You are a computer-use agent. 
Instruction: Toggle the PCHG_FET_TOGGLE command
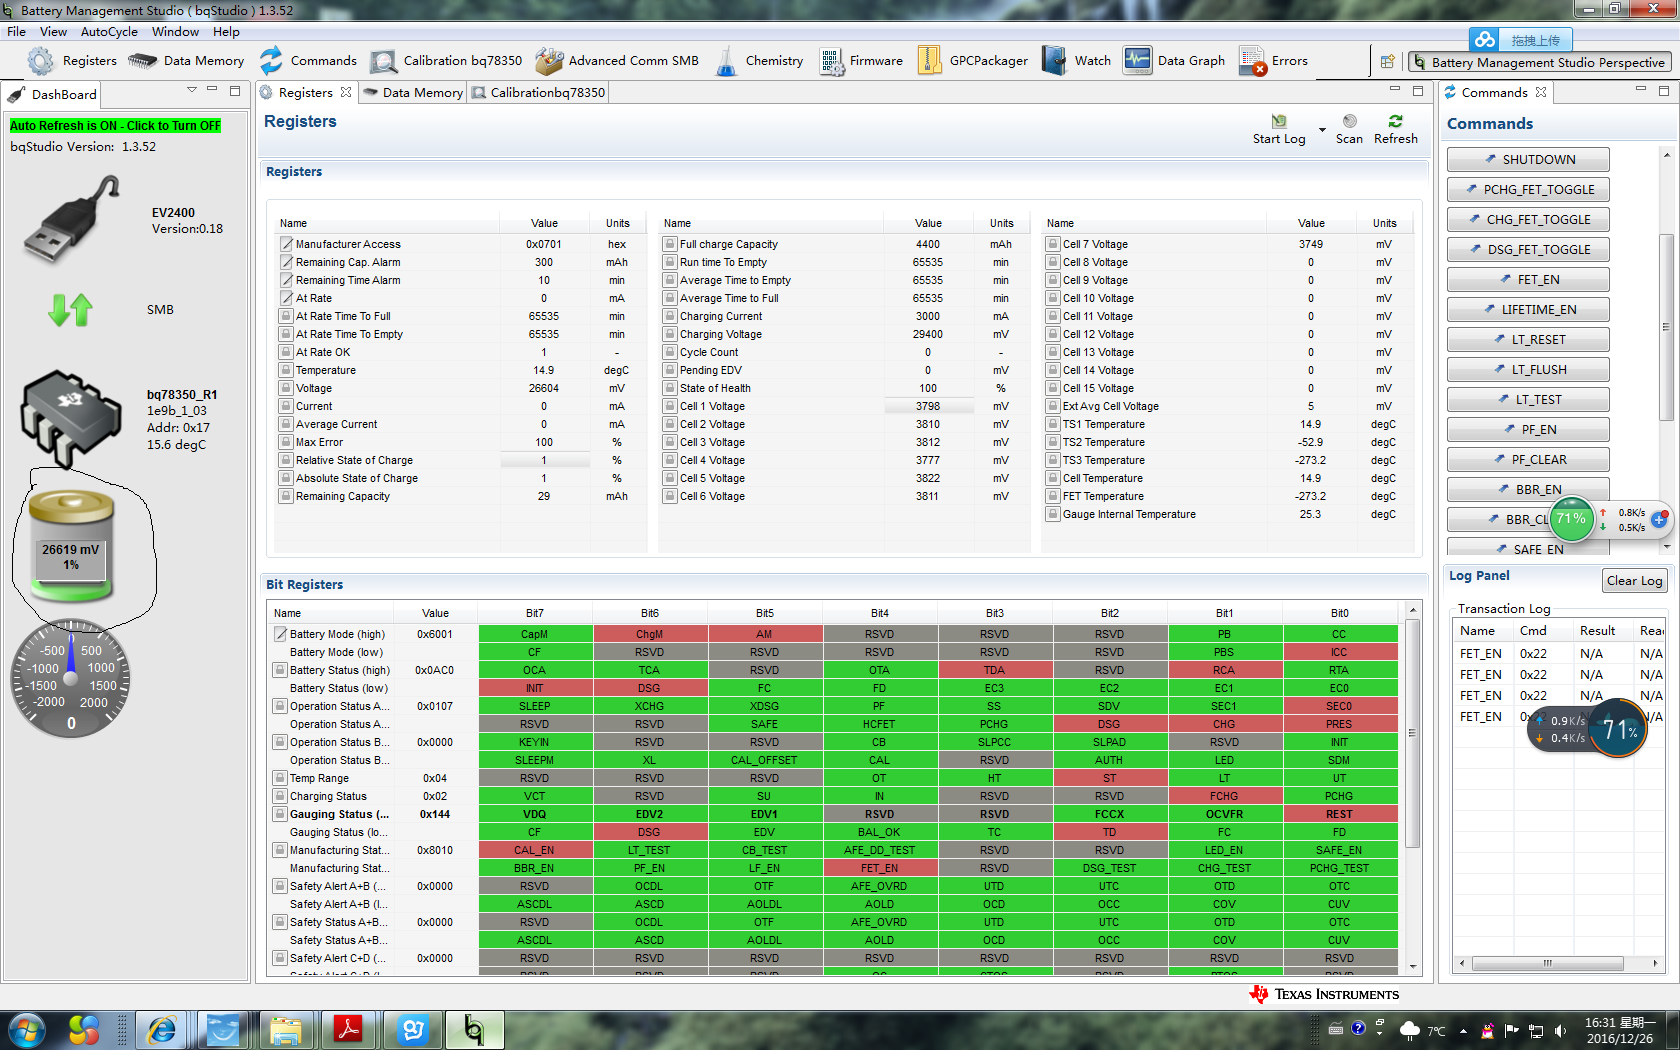(x=1528, y=190)
